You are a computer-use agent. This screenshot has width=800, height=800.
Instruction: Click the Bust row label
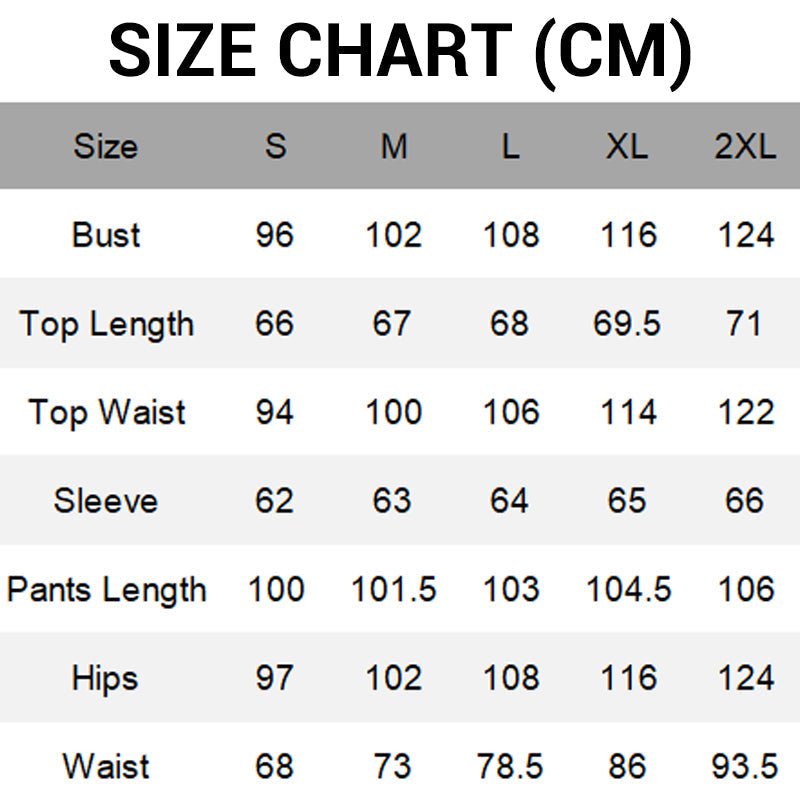(106, 235)
